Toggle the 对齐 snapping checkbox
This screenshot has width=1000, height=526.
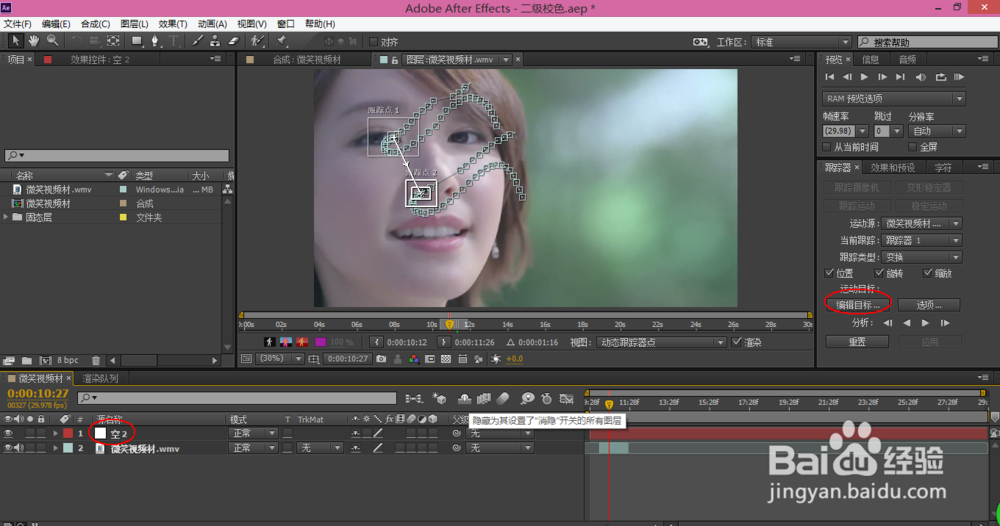[374, 42]
